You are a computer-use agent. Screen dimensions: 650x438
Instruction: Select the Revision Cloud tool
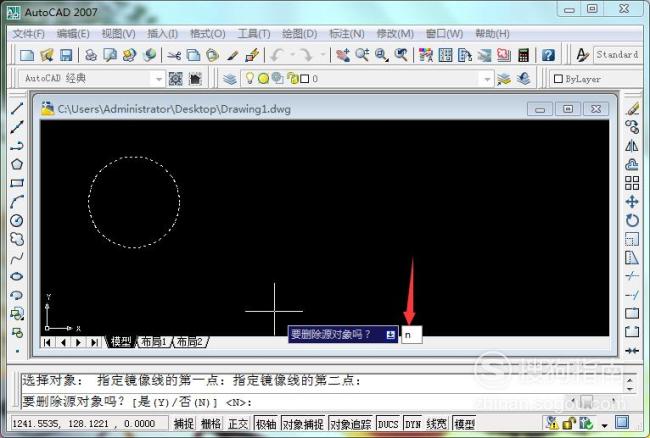(x=17, y=239)
